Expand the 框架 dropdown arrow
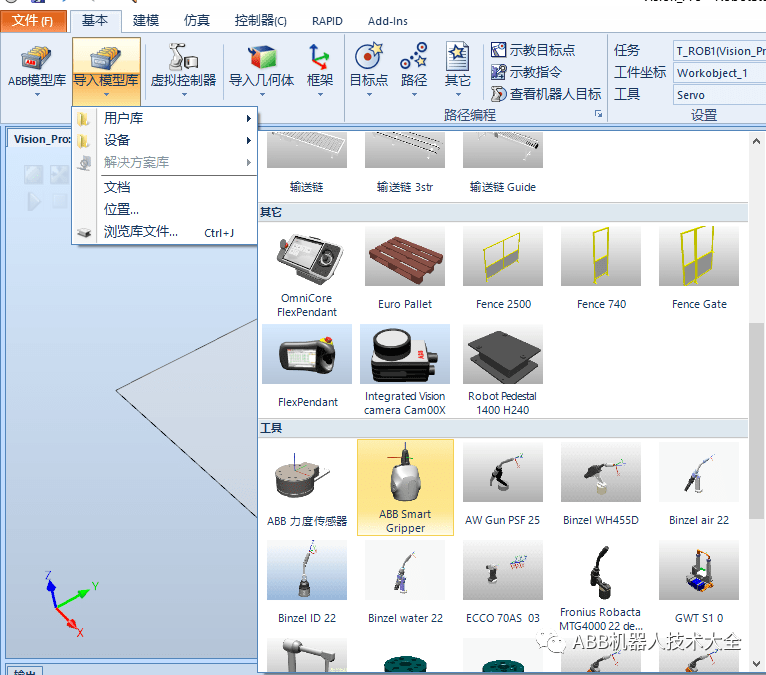The image size is (766, 675). pos(320,95)
